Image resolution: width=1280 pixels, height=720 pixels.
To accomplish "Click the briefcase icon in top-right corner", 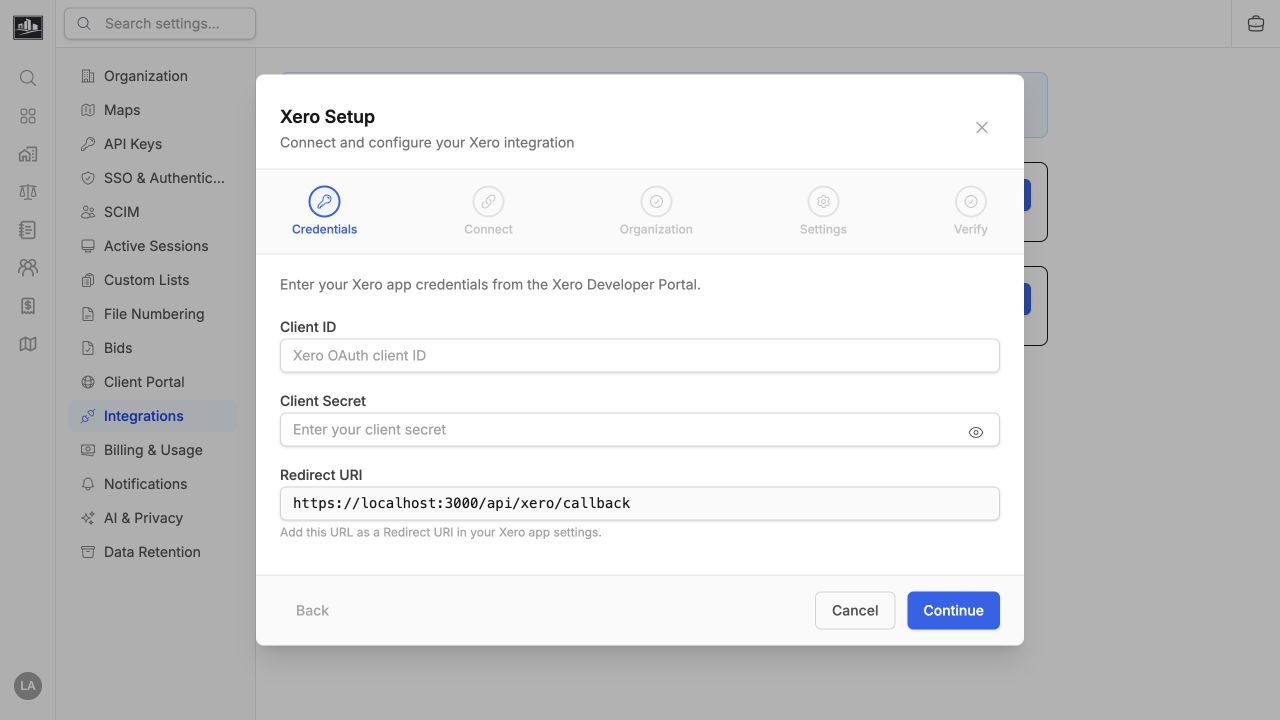I will (1256, 24).
